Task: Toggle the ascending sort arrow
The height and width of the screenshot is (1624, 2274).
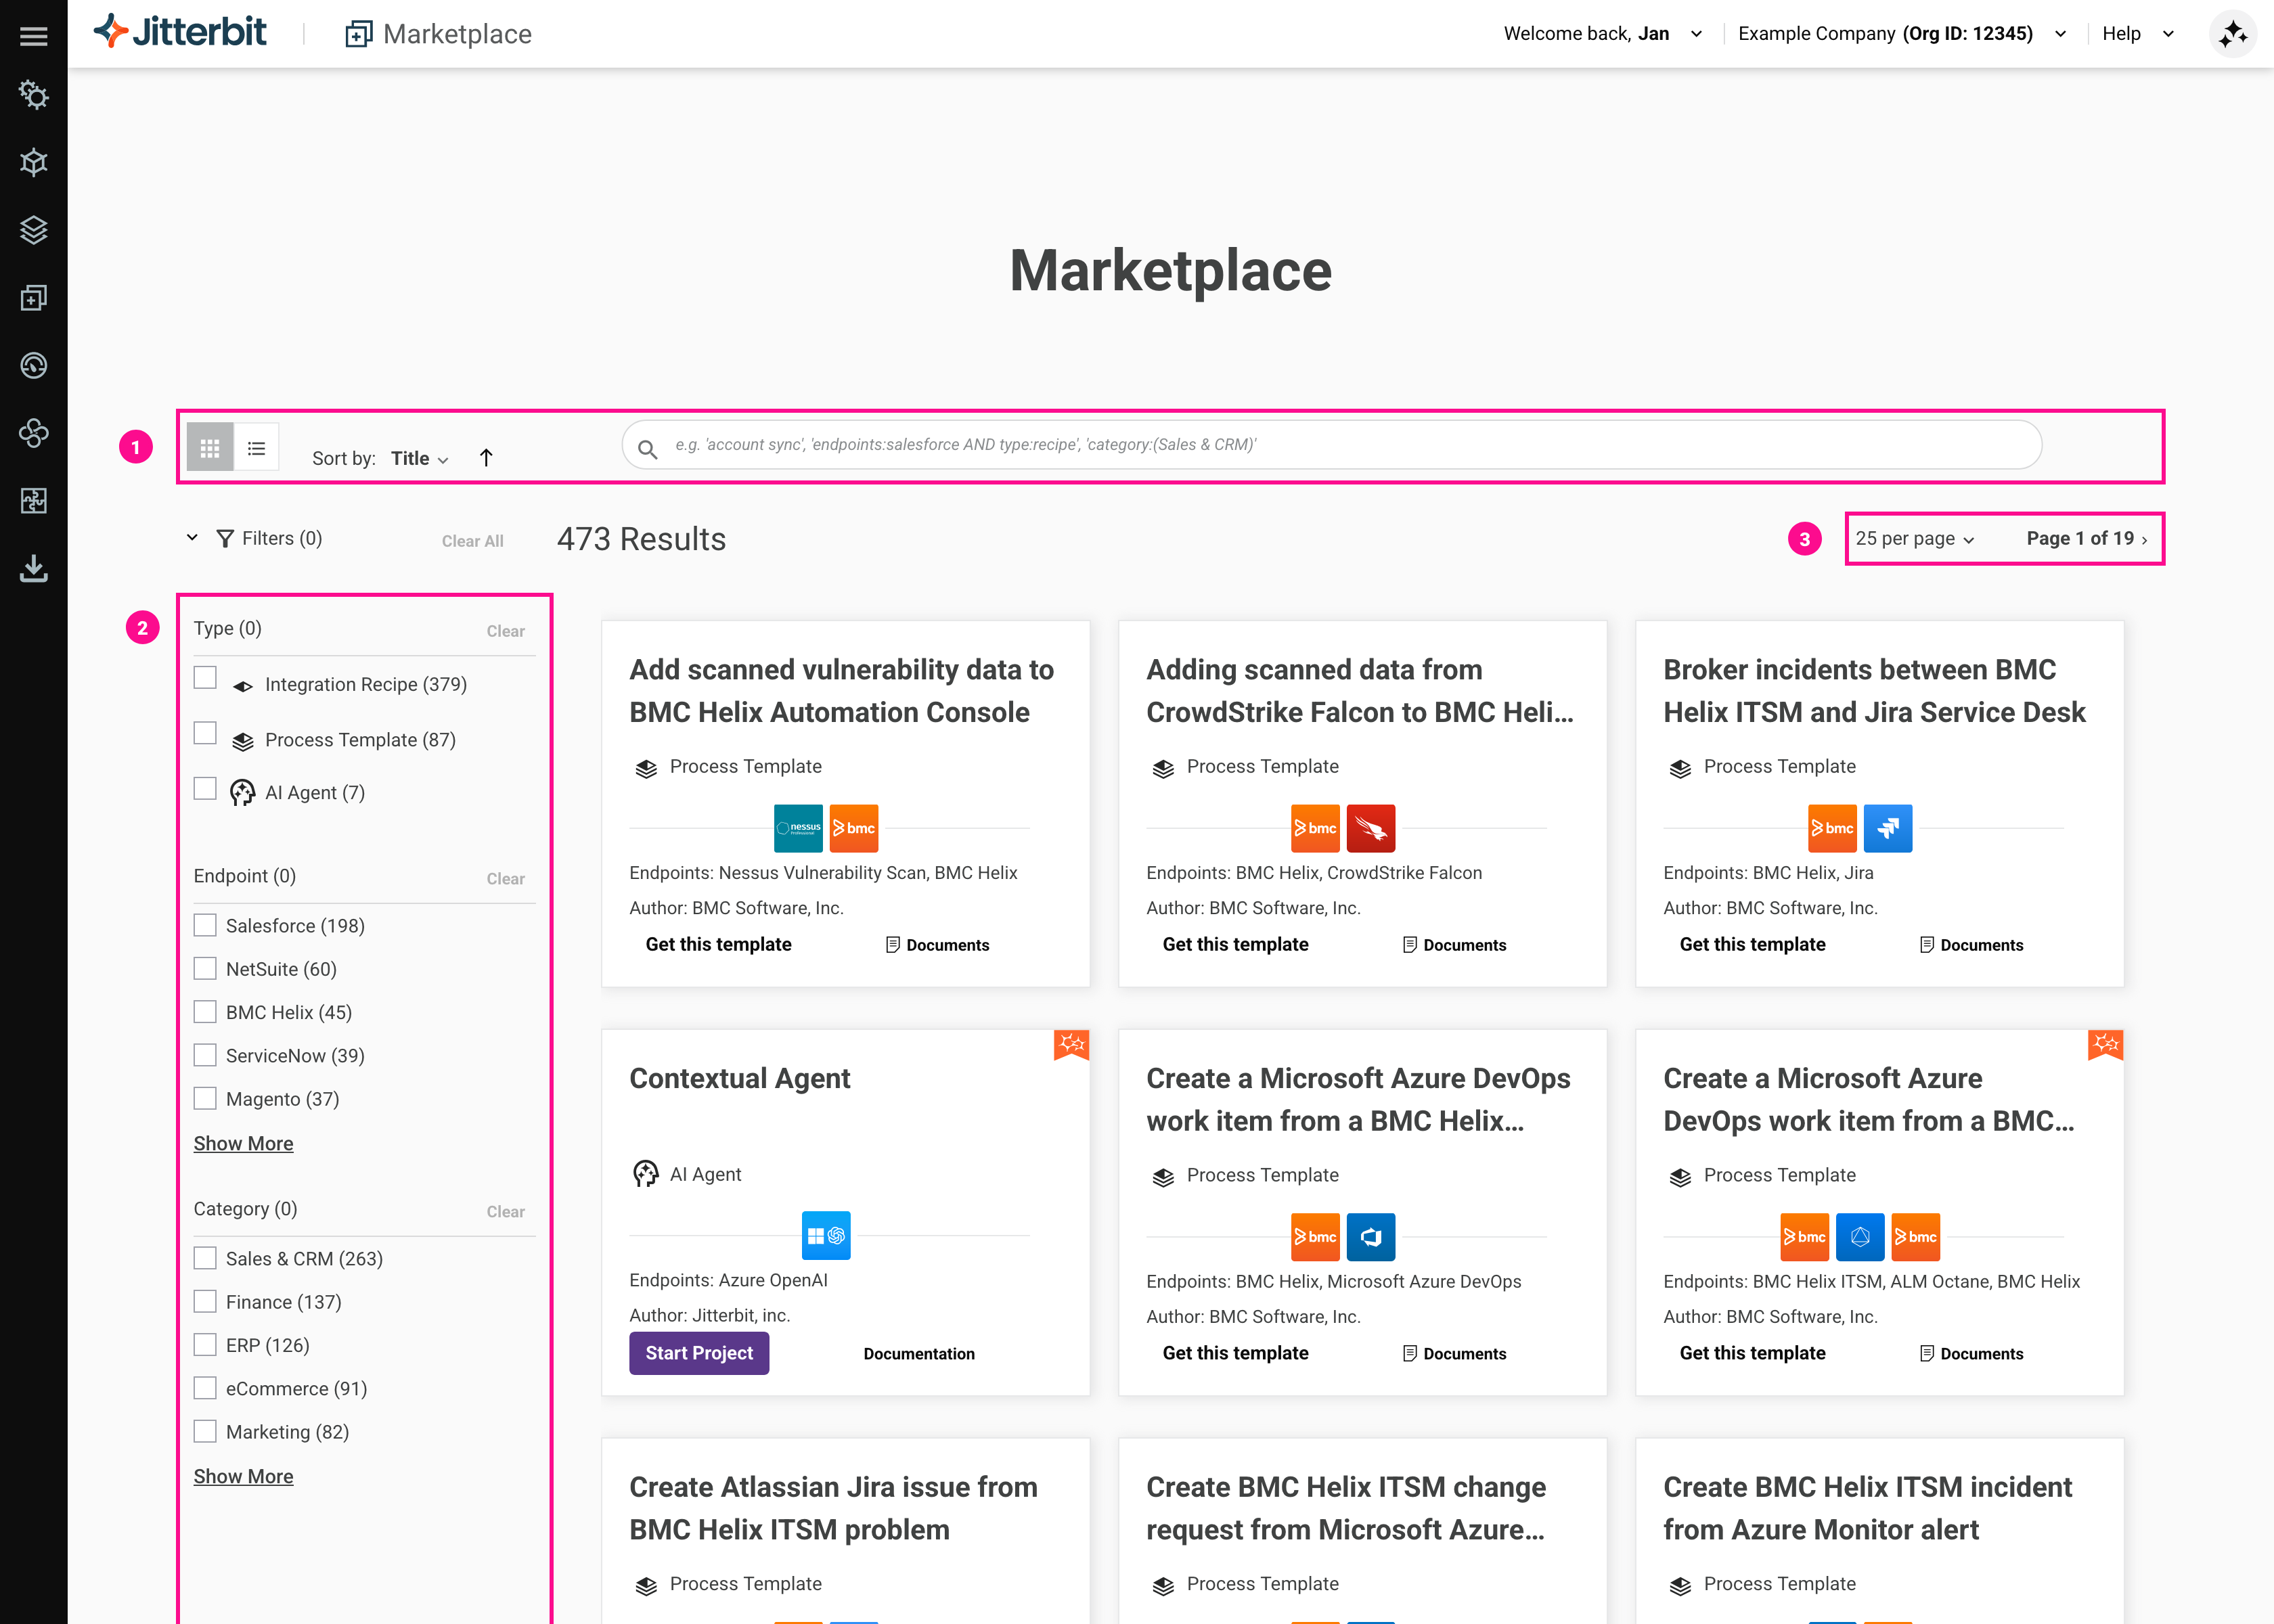Action: coord(485,457)
